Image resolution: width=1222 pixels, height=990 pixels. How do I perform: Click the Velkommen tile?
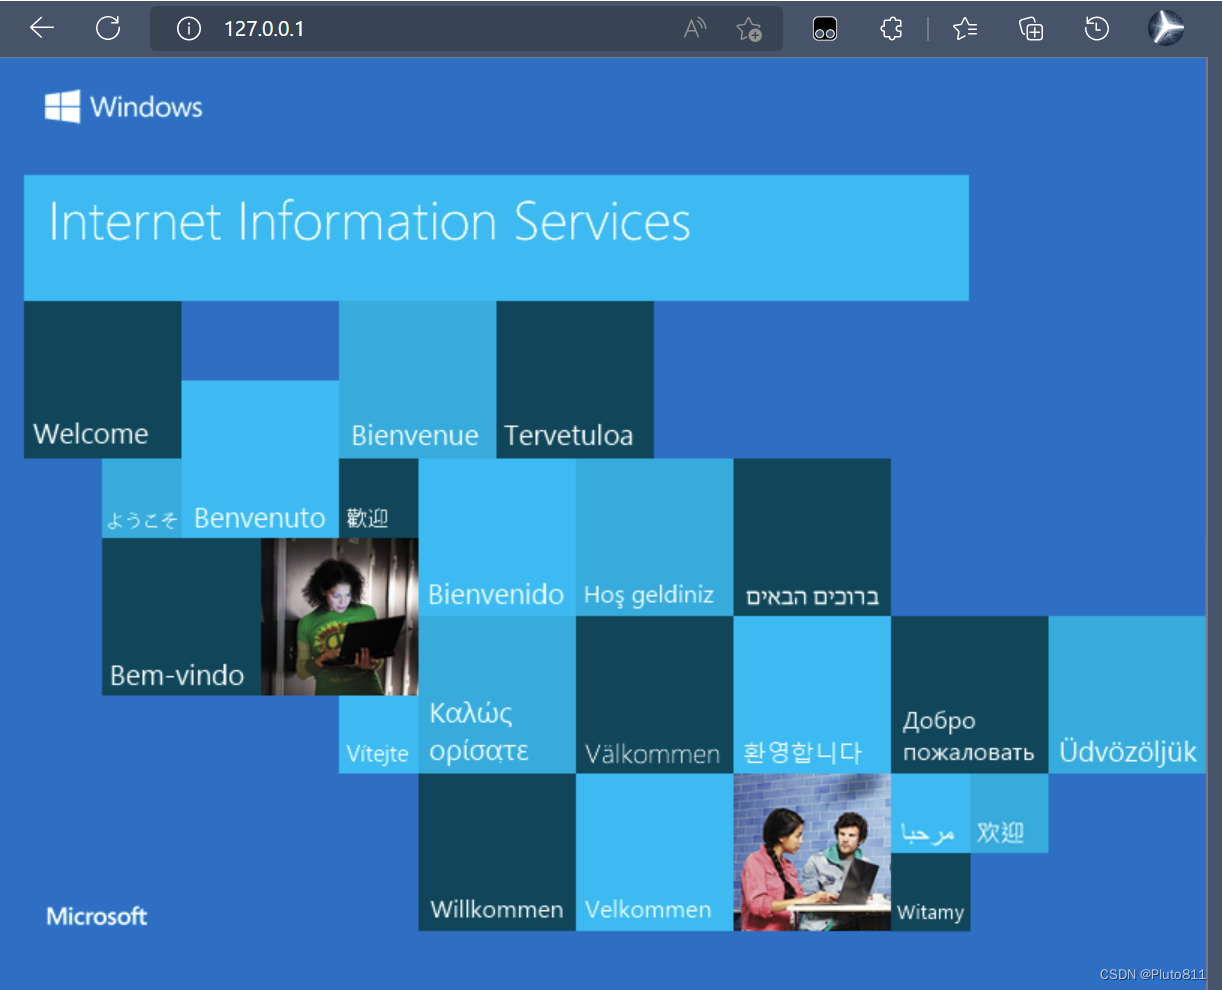pyautogui.click(x=654, y=852)
